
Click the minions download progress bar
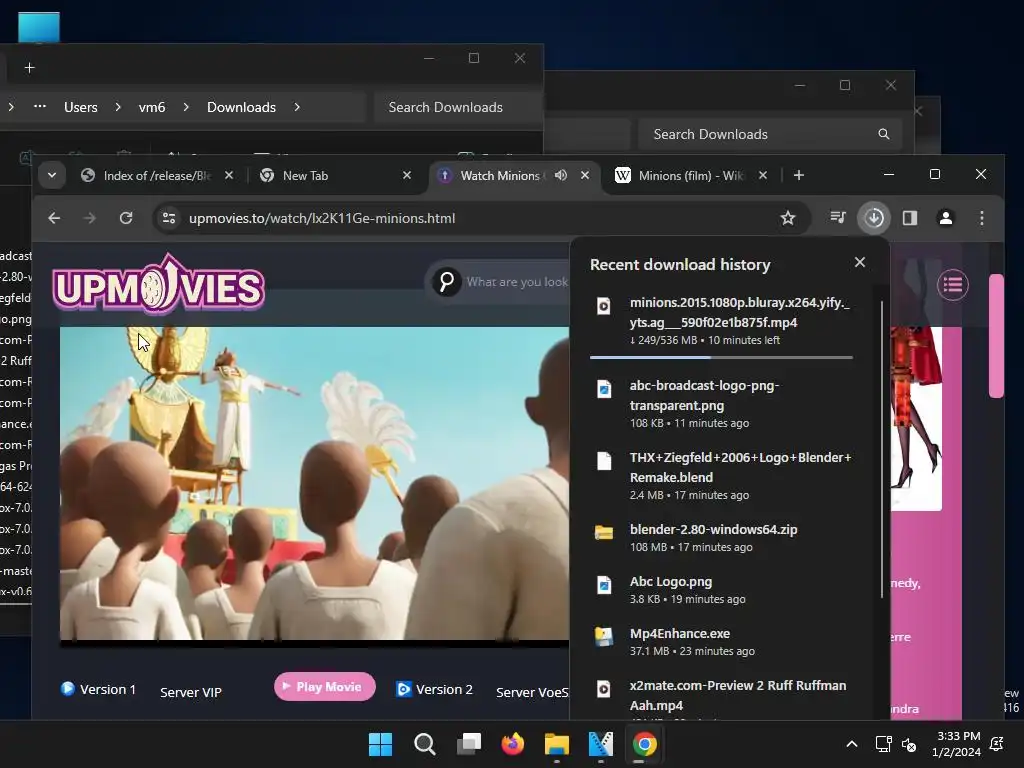(721, 357)
